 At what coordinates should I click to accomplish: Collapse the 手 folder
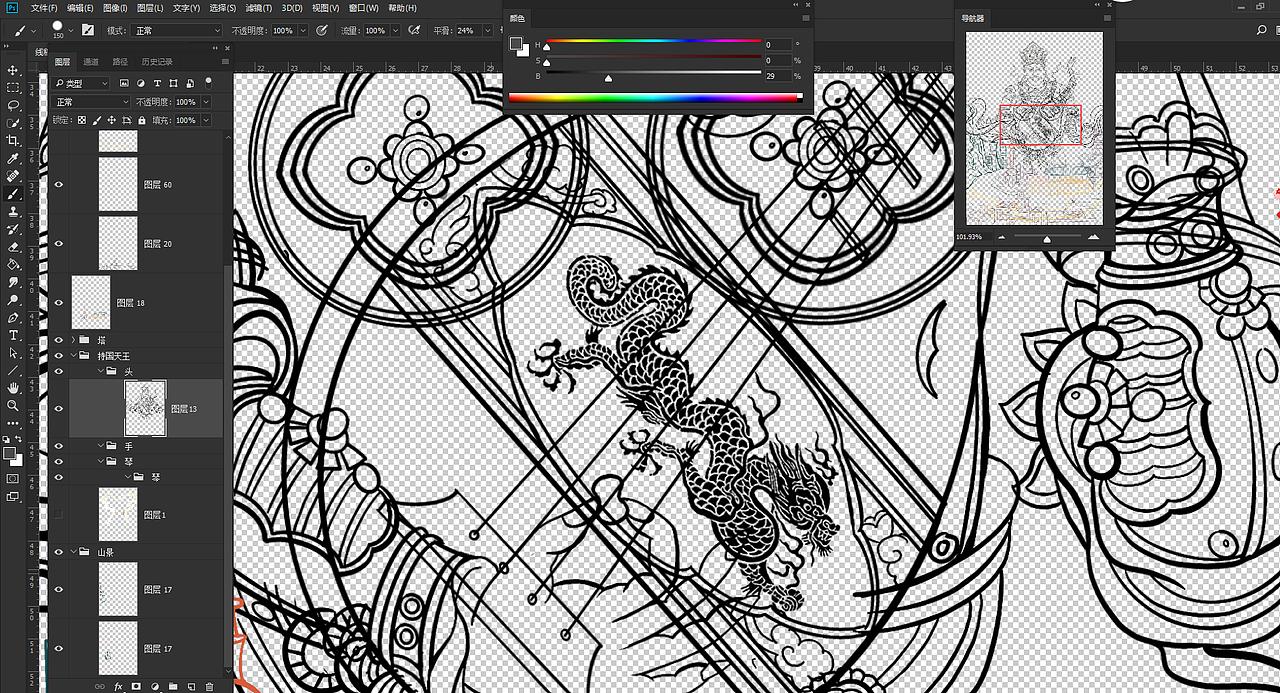(x=100, y=446)
